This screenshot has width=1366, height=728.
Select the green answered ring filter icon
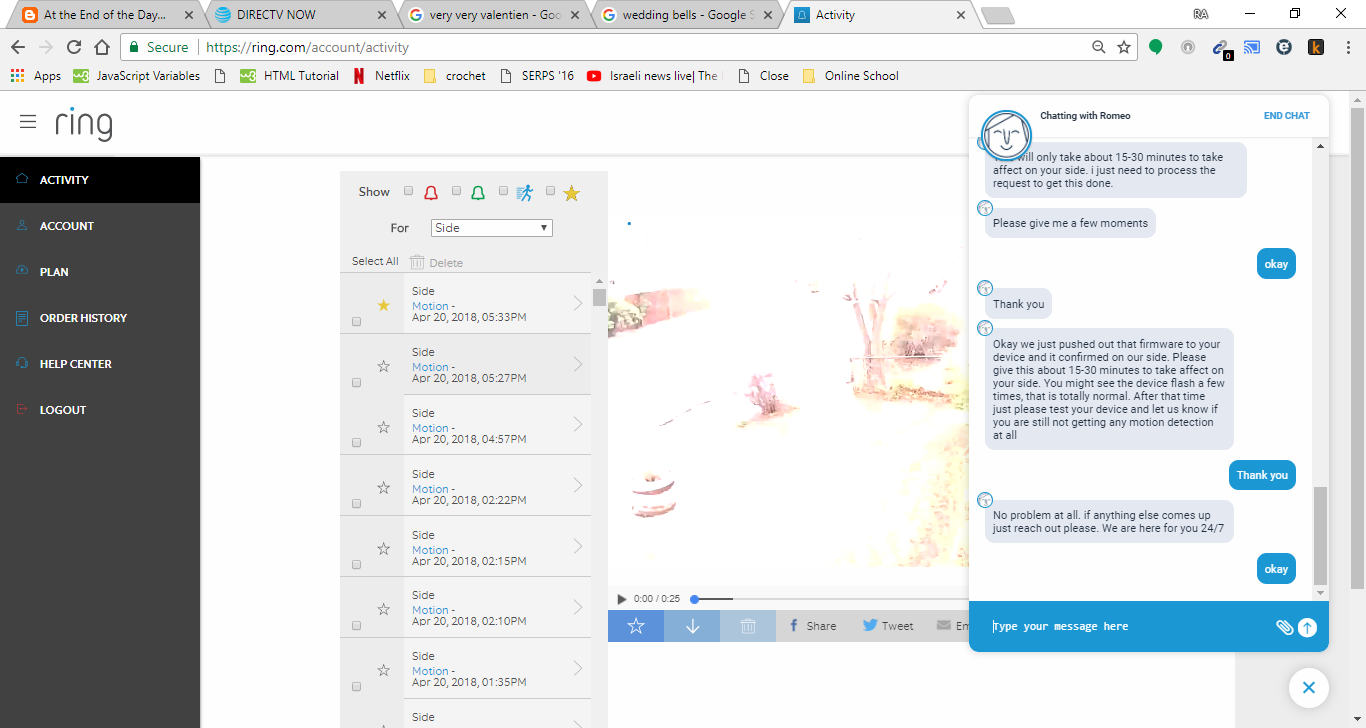coord(479,192)
